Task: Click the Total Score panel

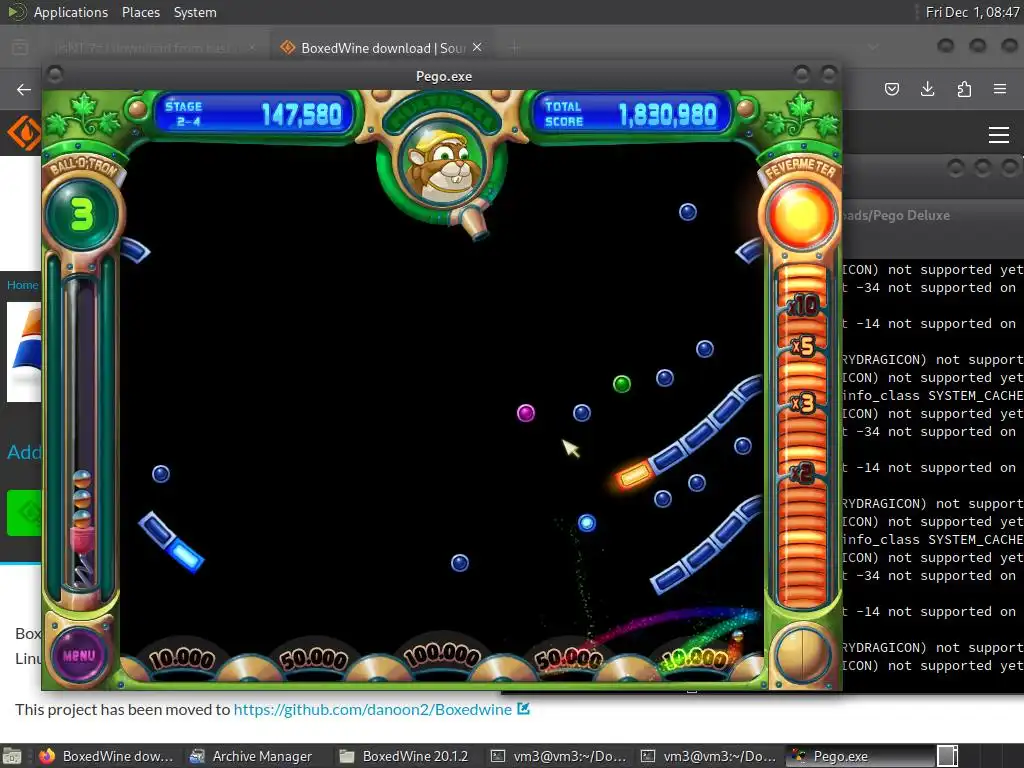Action: pyautogui.click(x=631, y=114)
